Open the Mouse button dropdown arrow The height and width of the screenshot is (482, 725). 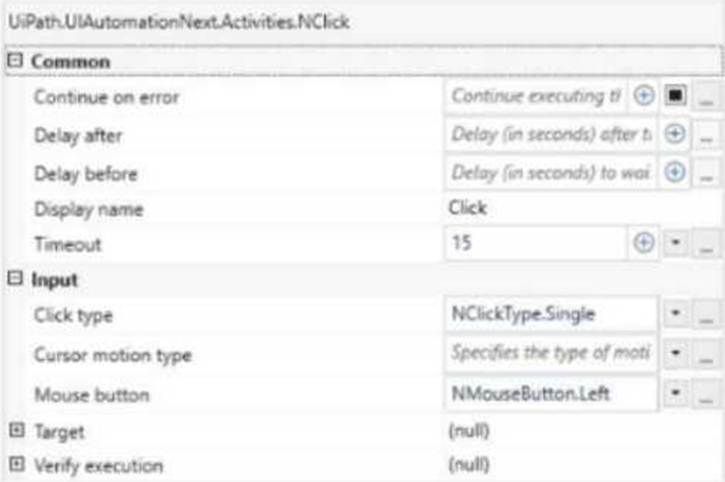pos(676,393)
